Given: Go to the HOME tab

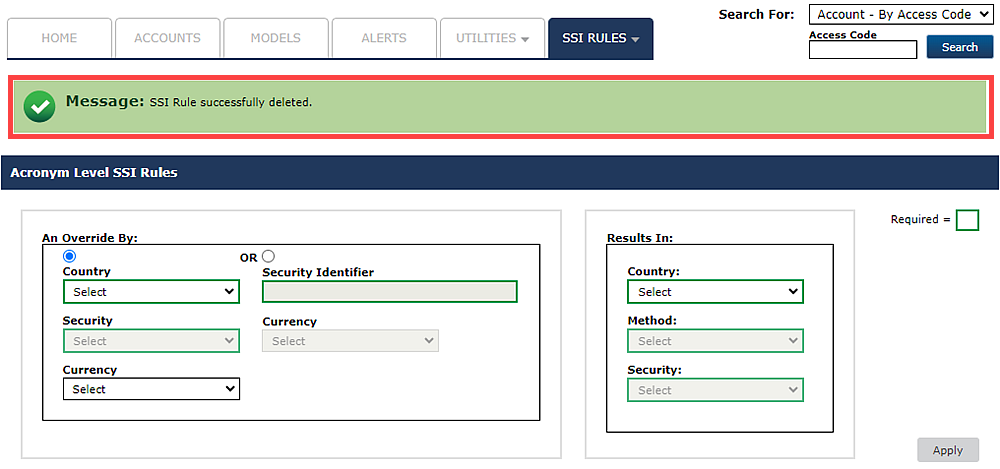Looking at the screenshot, I should (59, 38).
